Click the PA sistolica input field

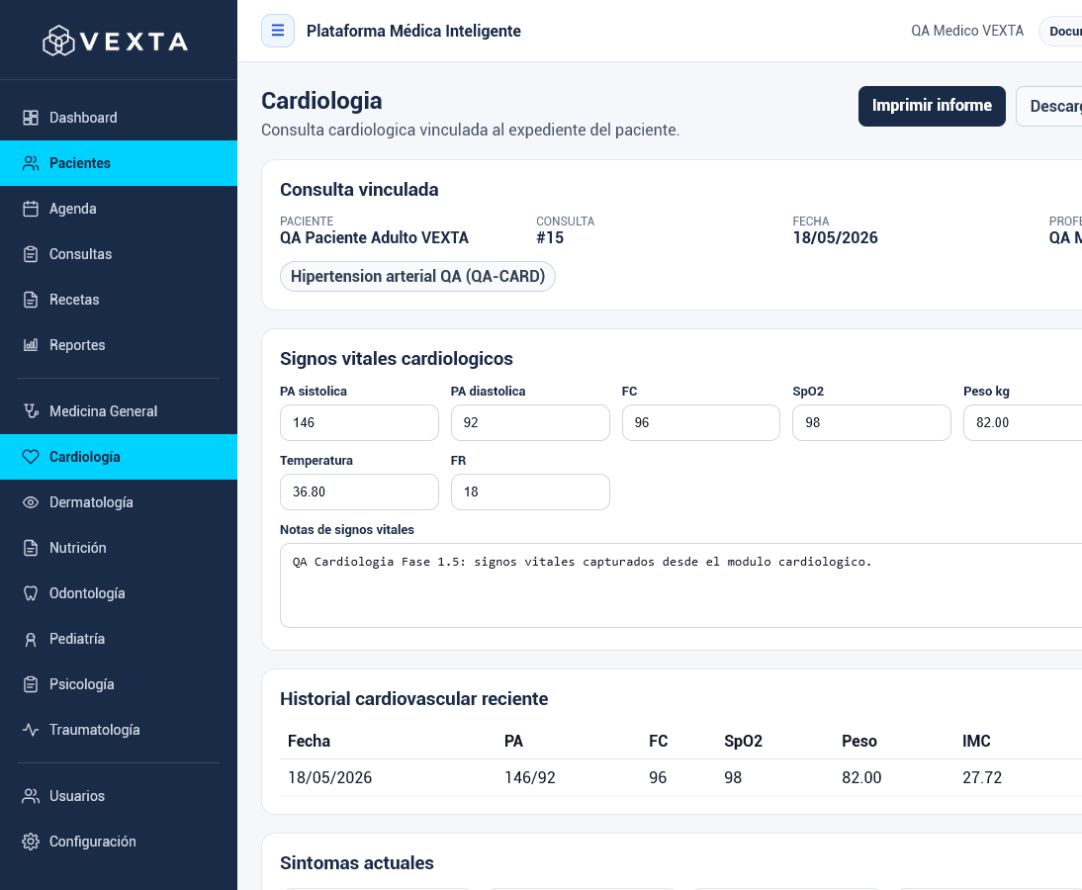pyautogui.click(x=359, y=422)
